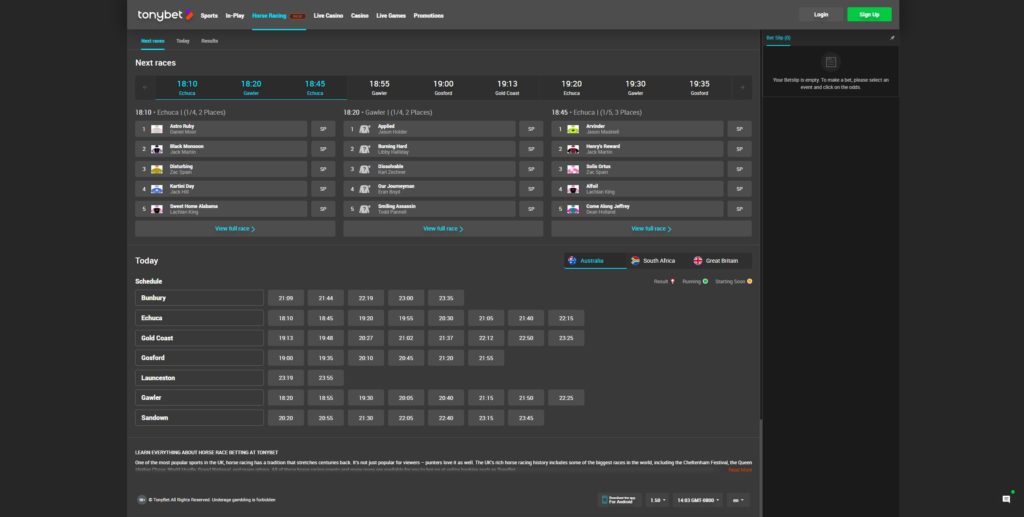The width and height of the screenshot is (1024, 517).
Task: Pick SP odds for Smiling Assassin
Action: coord(531,209)
